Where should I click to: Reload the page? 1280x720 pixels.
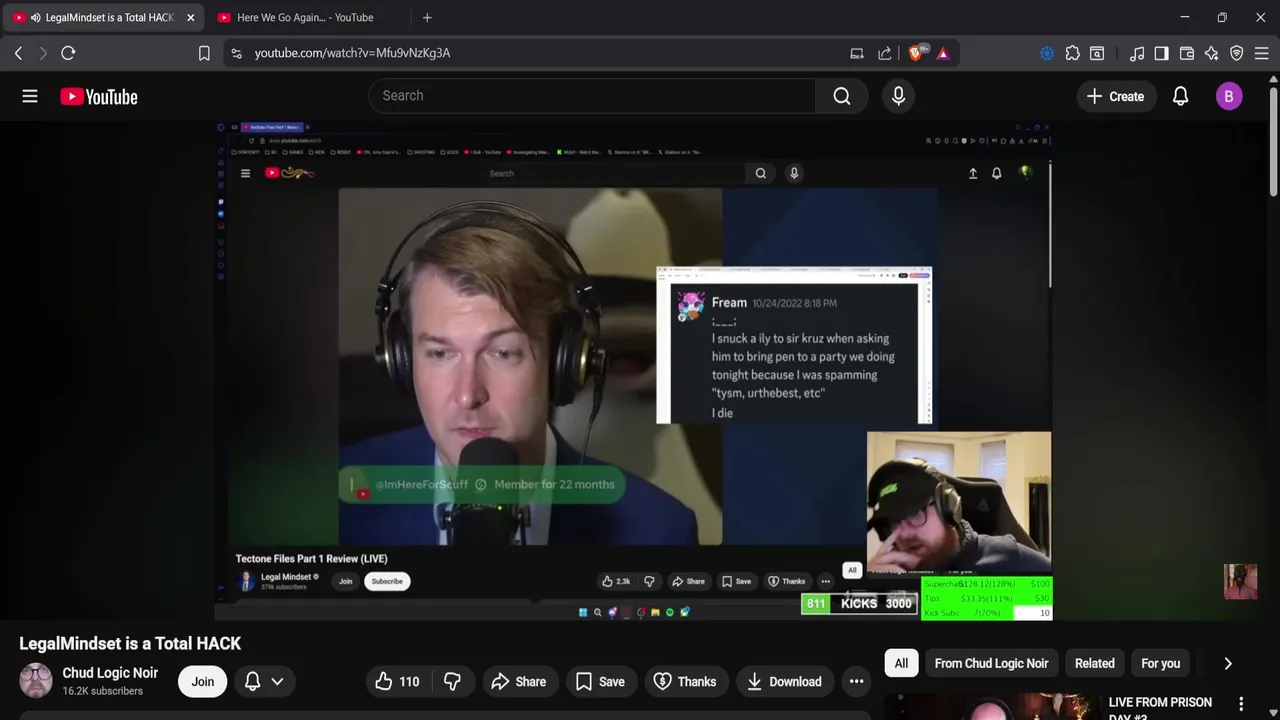pyautogui.click(x=68, y=53)
